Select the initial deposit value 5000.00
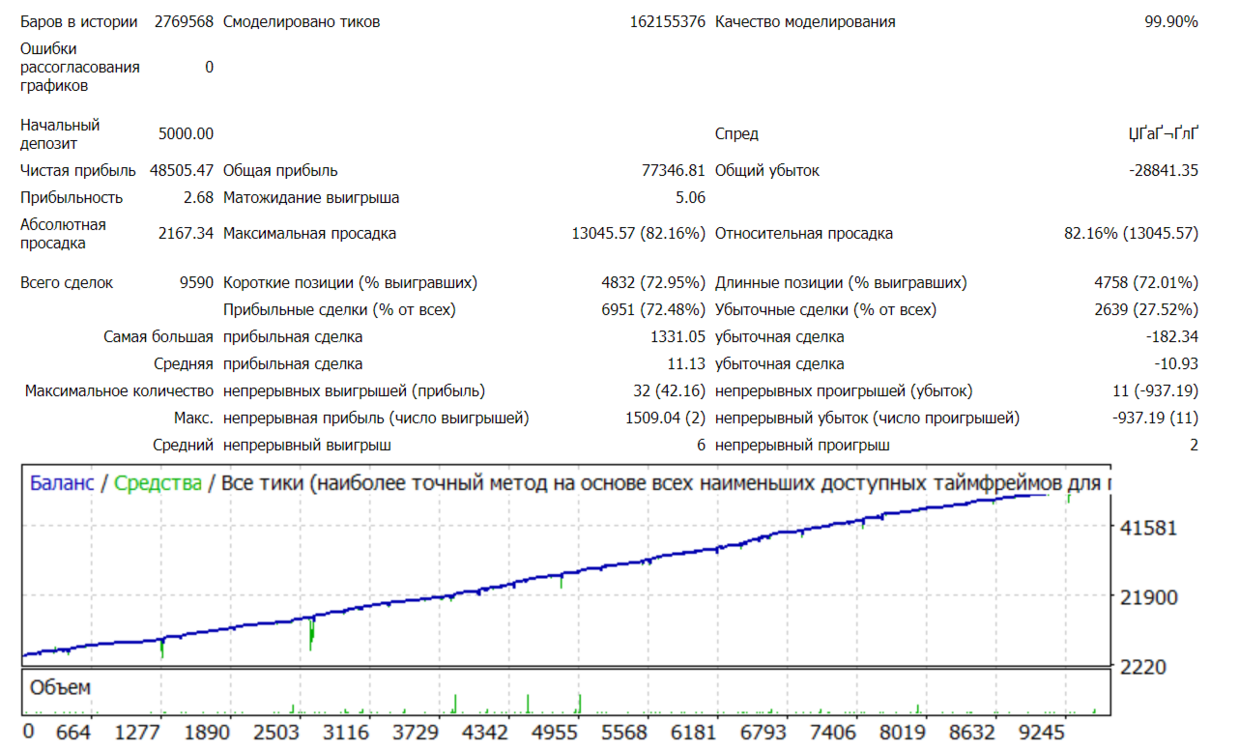1239x750 pixels. tap(186, 134)
